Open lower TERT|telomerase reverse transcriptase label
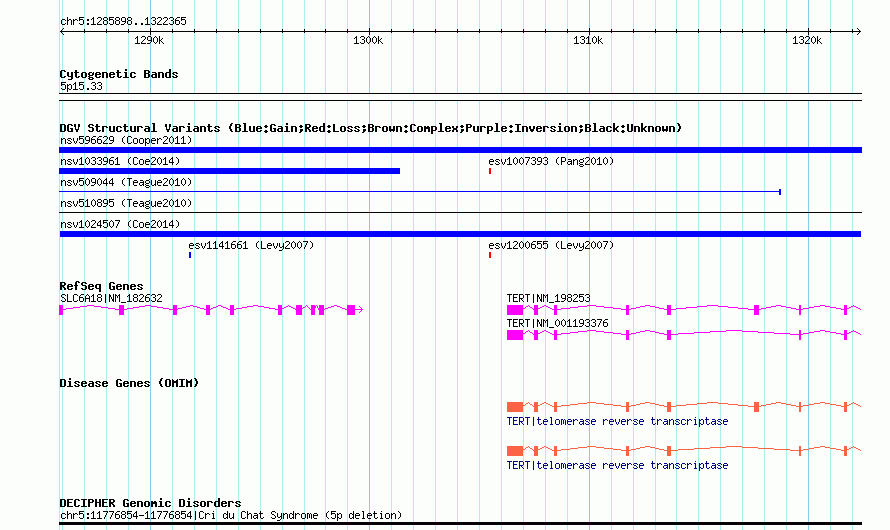Viewport: 890px width, 530px height. click(x=617, y=465)
